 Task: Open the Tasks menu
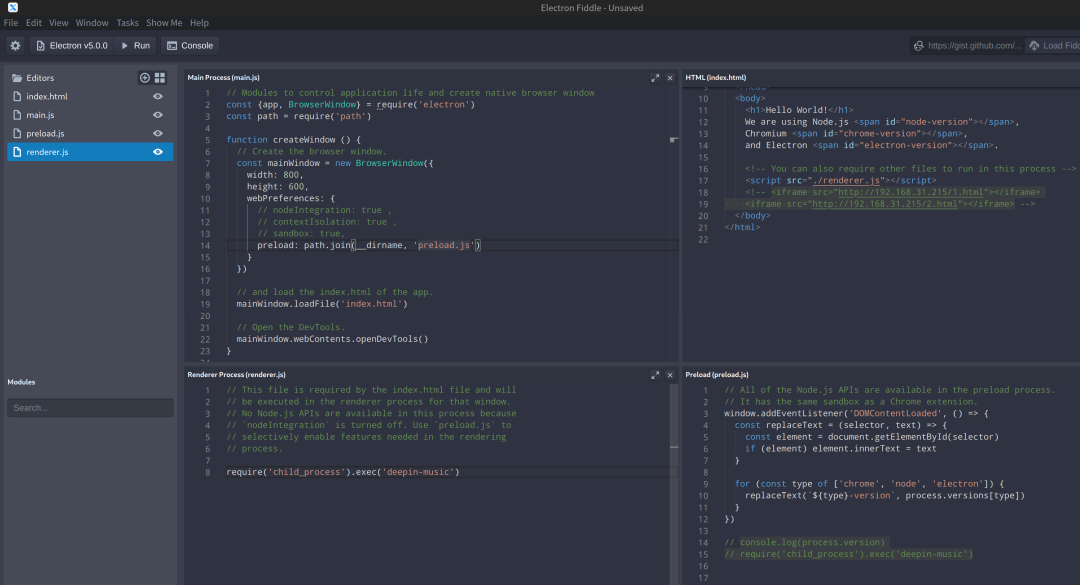pos(127,22)
